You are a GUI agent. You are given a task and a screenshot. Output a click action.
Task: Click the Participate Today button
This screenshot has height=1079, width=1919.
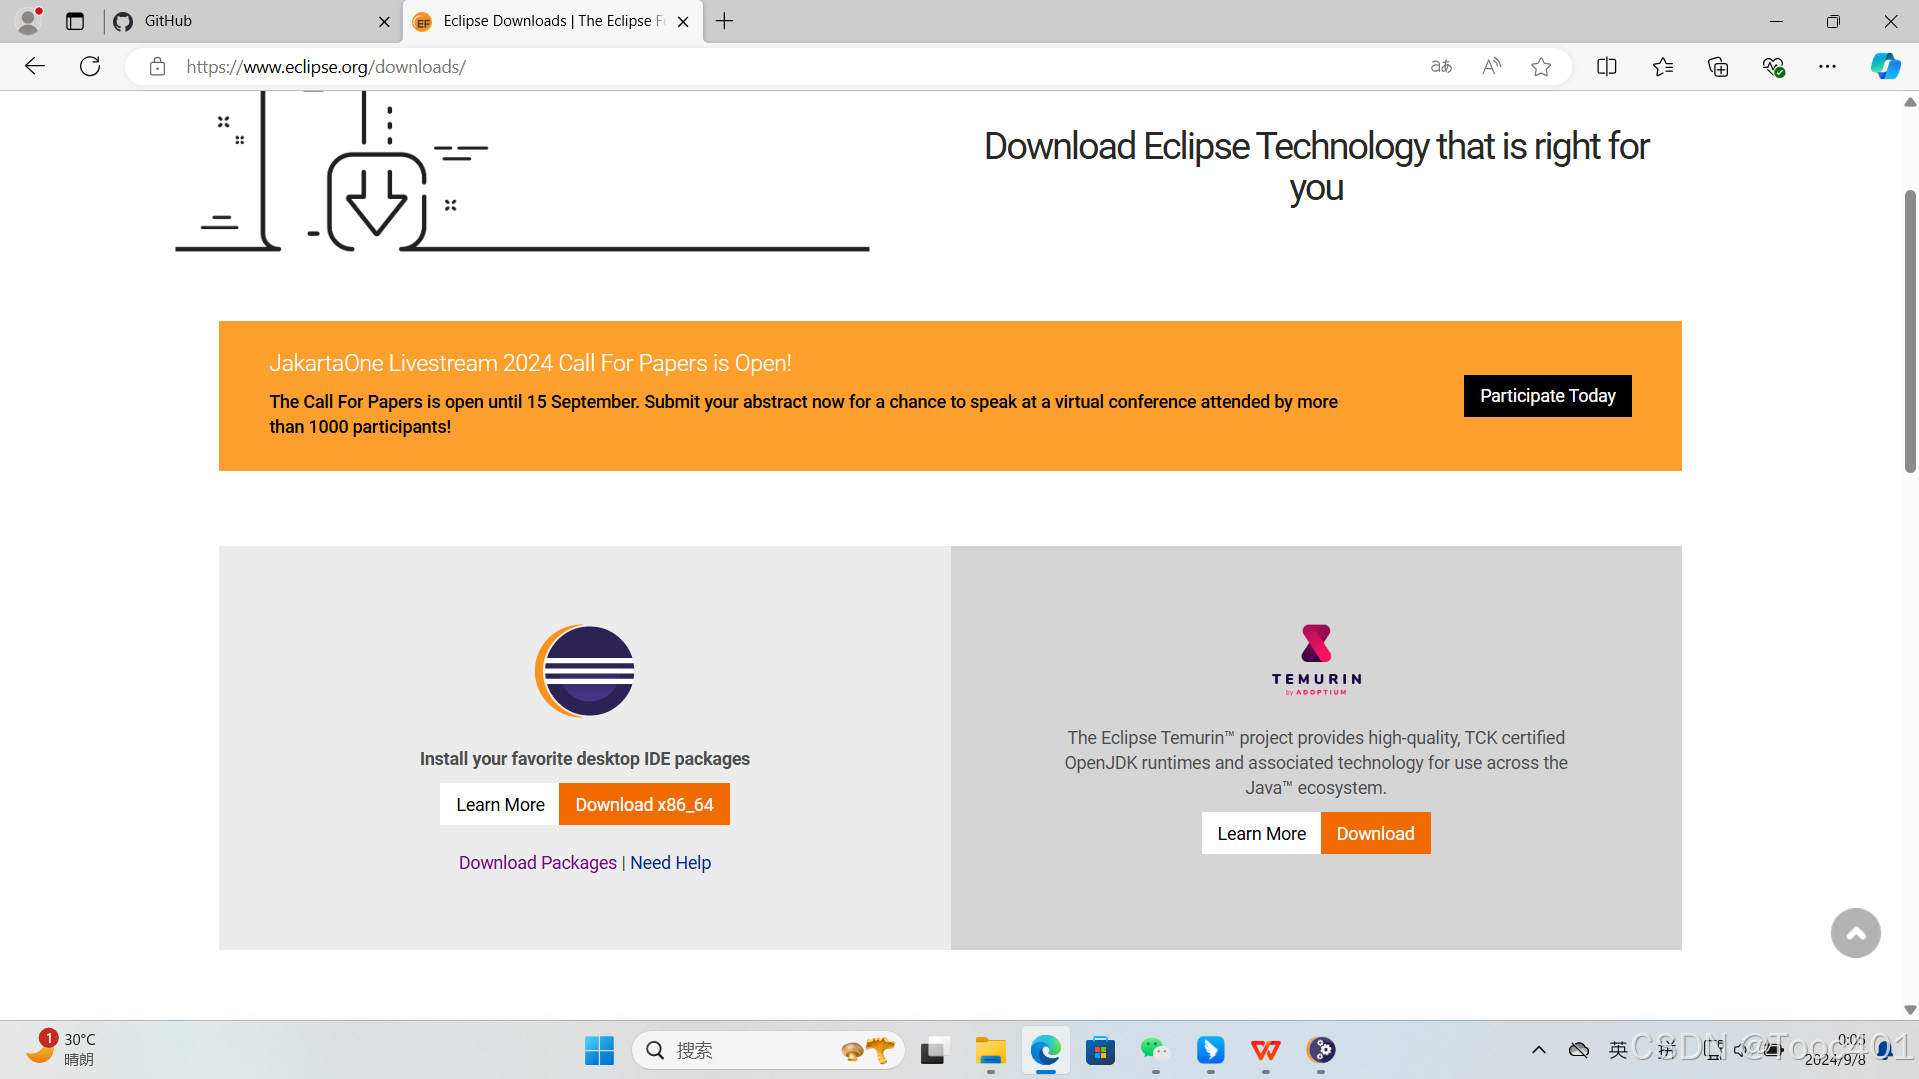point(1547,396)
